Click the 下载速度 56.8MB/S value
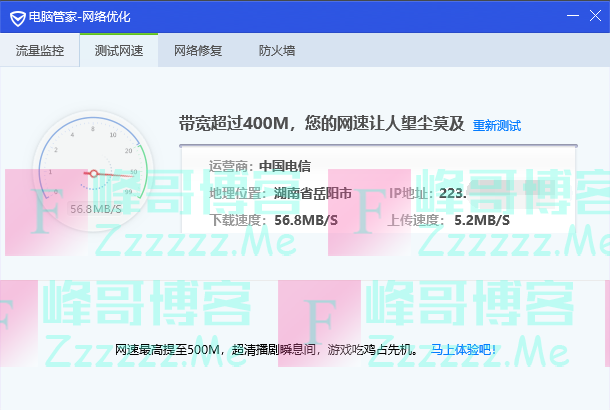The height and width of the screenshot is (410, 610). pyautogui.click(x=306, y=221)
